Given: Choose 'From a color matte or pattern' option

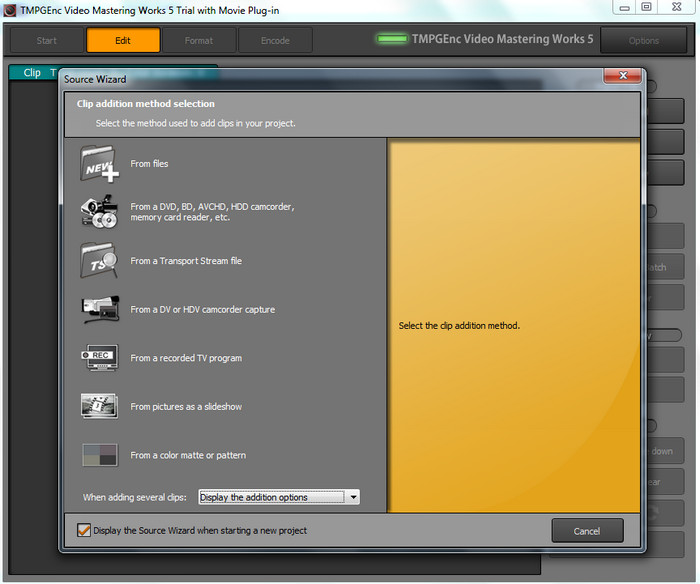Looking at the screenshot, I should [x=188, y=455].
